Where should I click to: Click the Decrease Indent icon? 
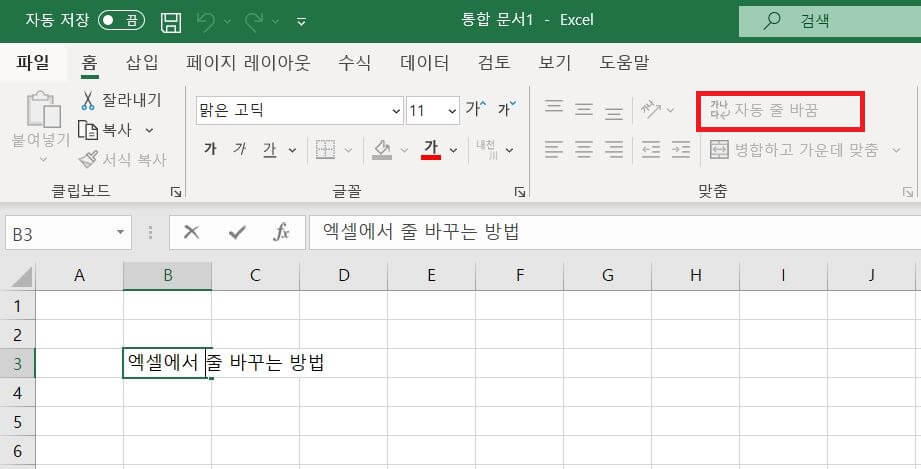[x=650, y=150]
